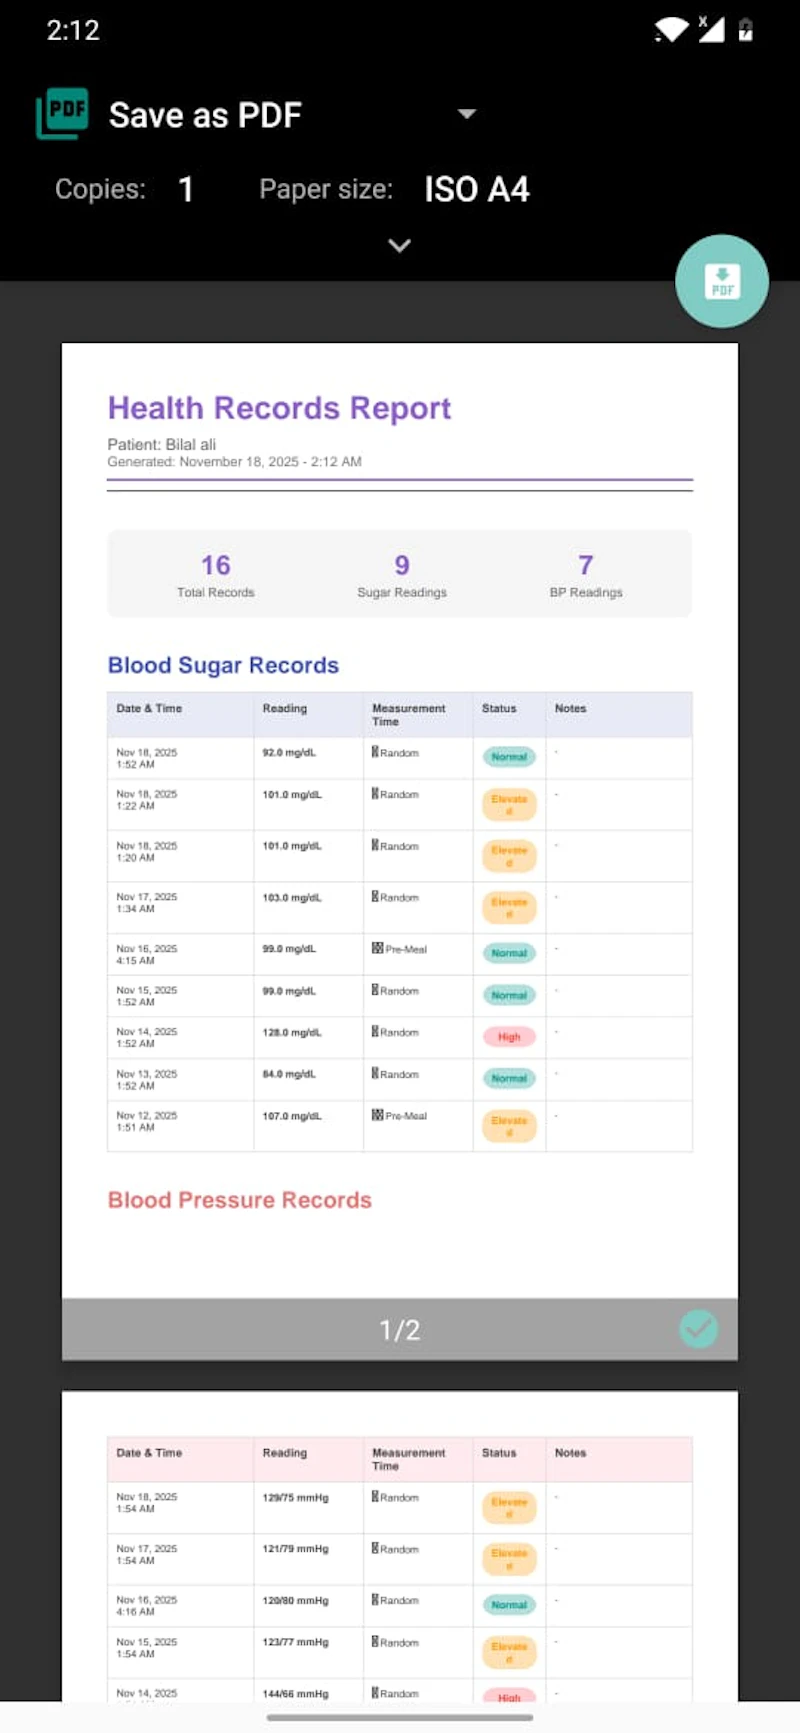Screen dimensions: 800x1733
Task: Open the Save as PDF destination dropdown arrow
Action: [x=466, y=114]
